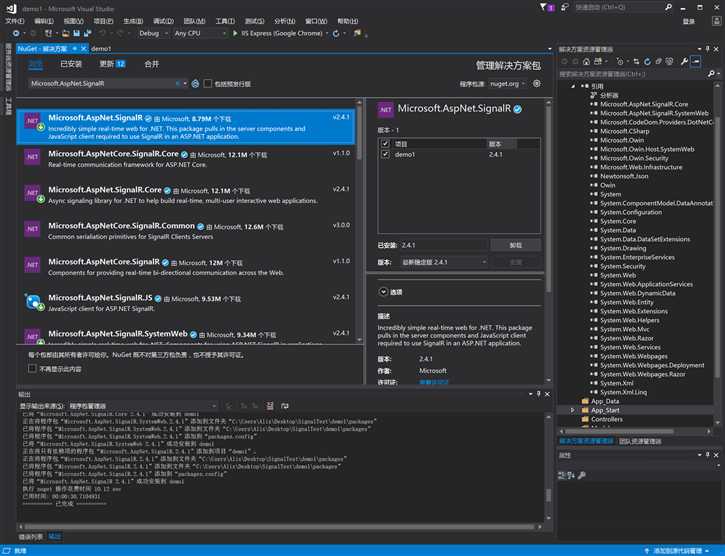The image size is (725, 556).
Task: Click the license link in package details
Action: click(x=434, y=382)
